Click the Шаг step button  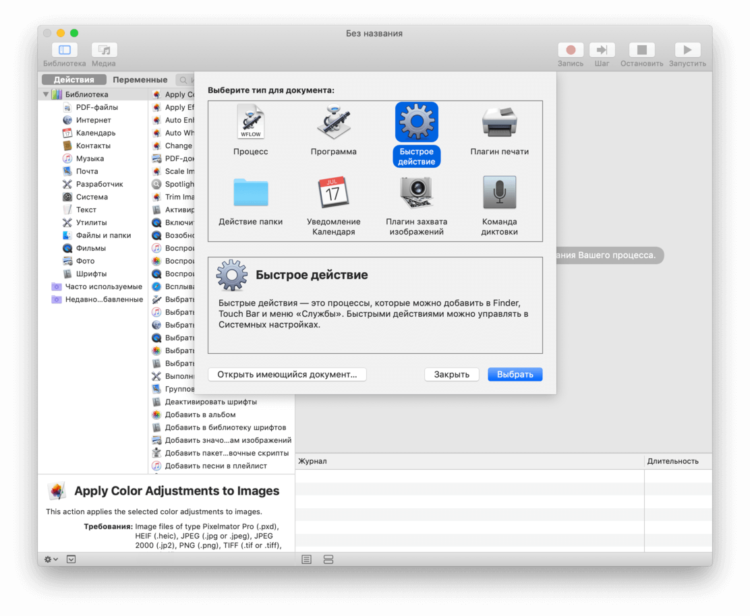click(x=602, y=50)
